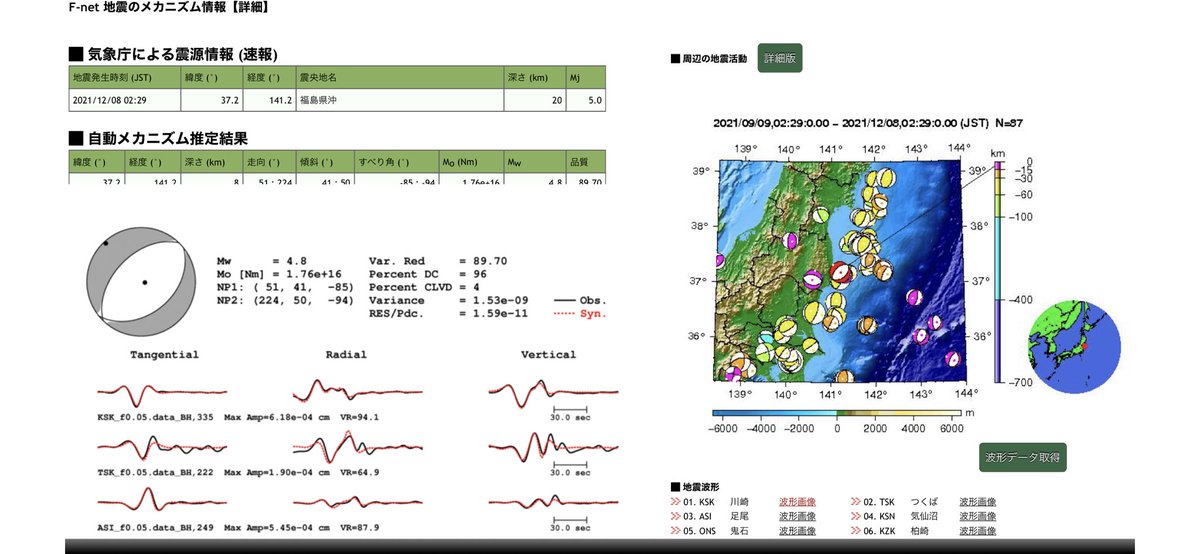This screenshot has width=1200, height=554.
Task: Click the Japan locator globe inset
Action: tap(1073, 347)
